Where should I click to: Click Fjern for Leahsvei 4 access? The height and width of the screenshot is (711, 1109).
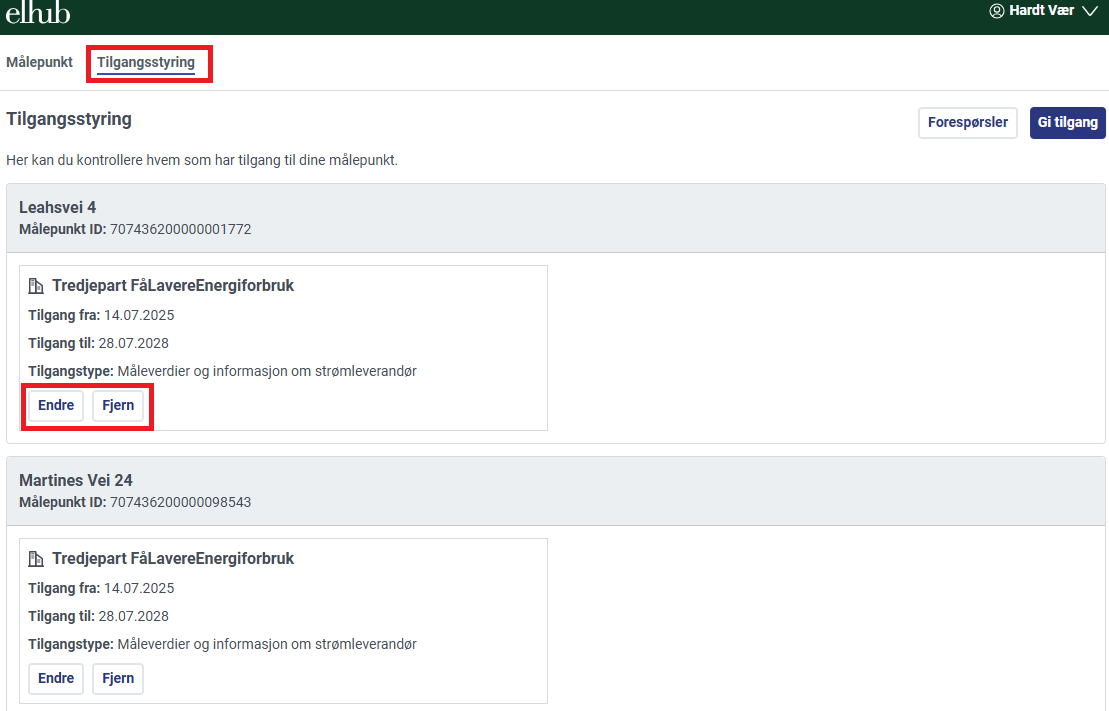click(118, 405)
